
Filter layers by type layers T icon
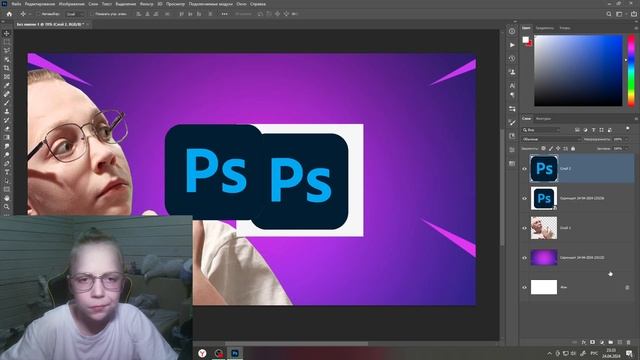click(593, 130)
